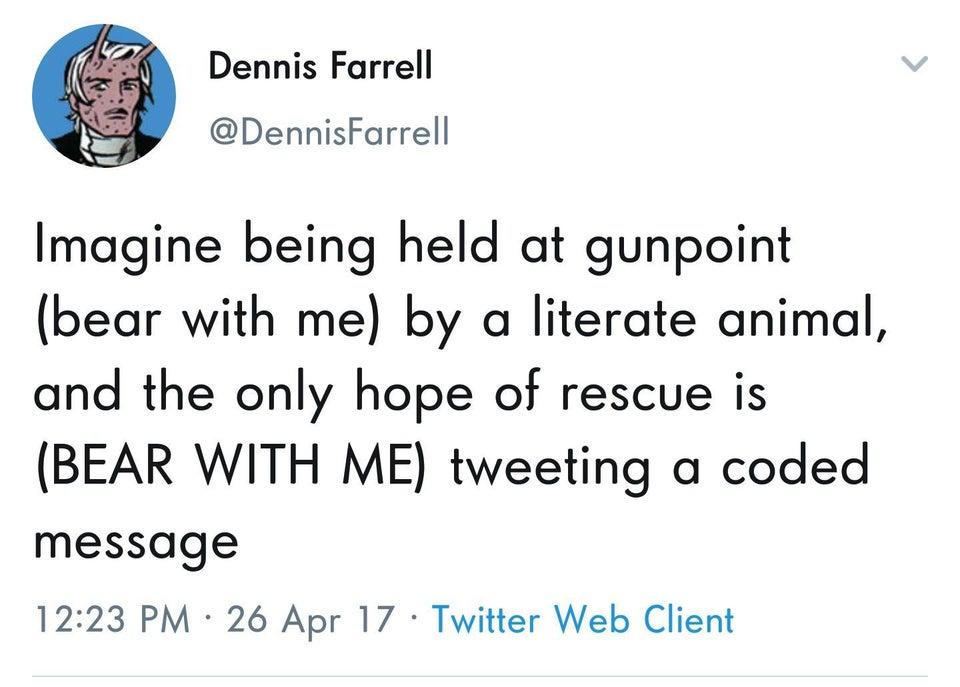Viewport: 960px width, 687px height.
Task: Click the 12:23 PM timestamp
Action: coord(113,620)
